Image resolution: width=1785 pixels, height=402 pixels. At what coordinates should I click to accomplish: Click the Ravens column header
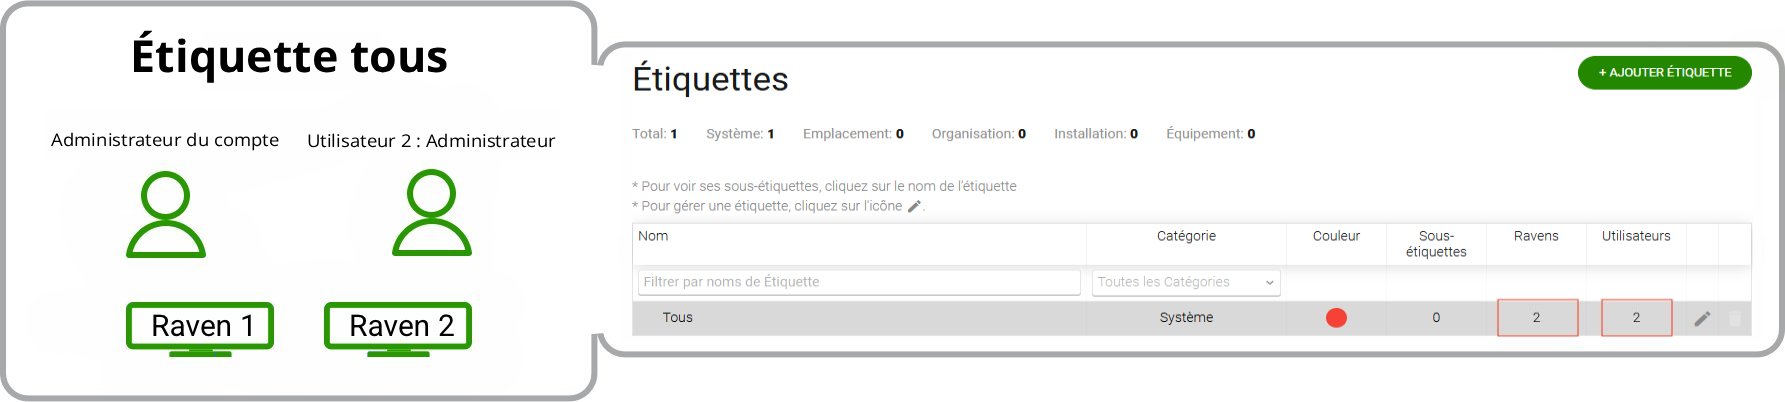tap(1536, 236)
